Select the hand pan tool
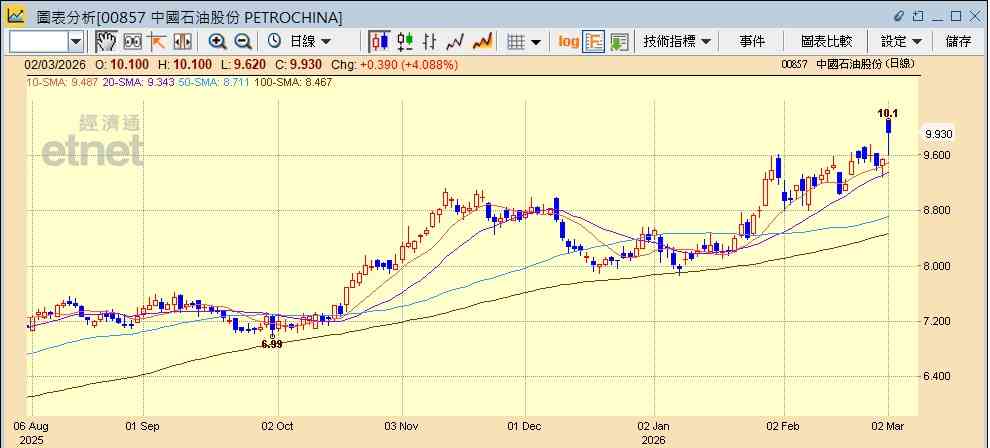990x448 pixels. 106,42
